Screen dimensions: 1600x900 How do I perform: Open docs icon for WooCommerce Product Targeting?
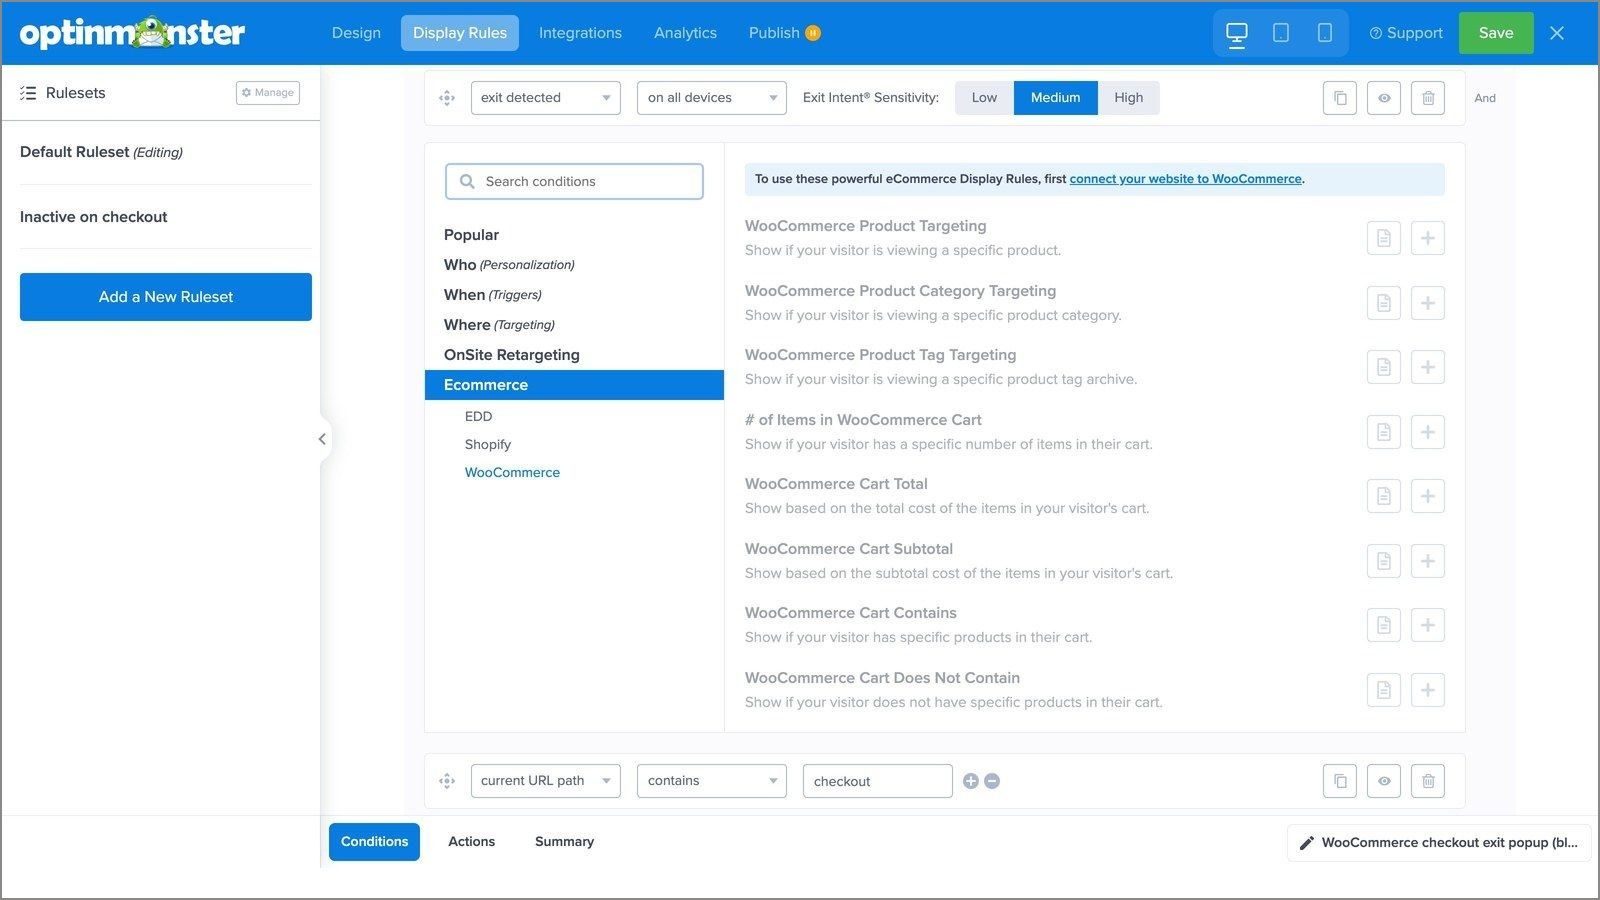pyautogui.click(x=1384, y=238)
